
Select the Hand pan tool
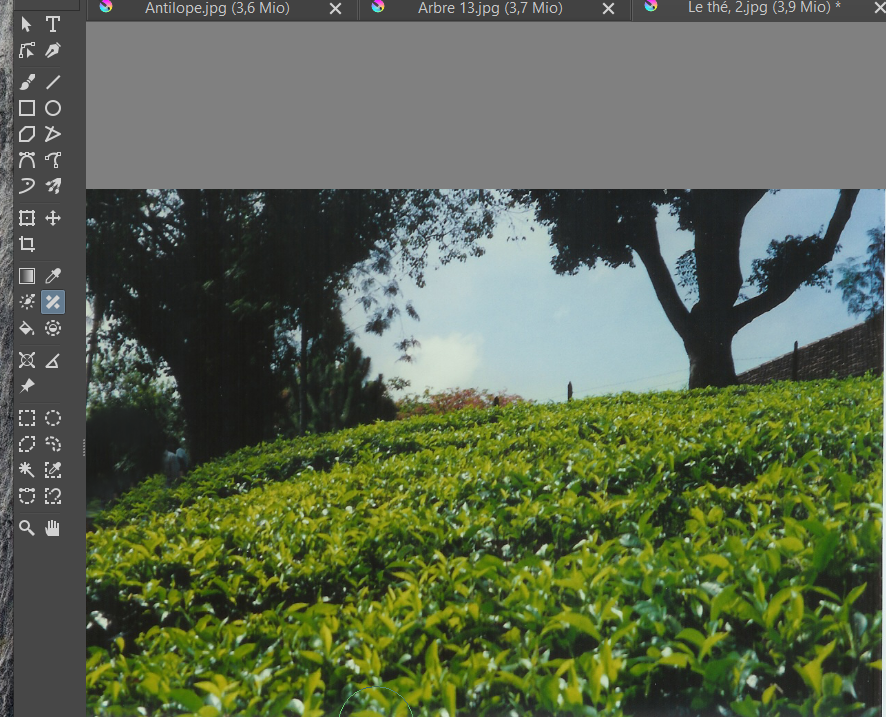(53, 528)
